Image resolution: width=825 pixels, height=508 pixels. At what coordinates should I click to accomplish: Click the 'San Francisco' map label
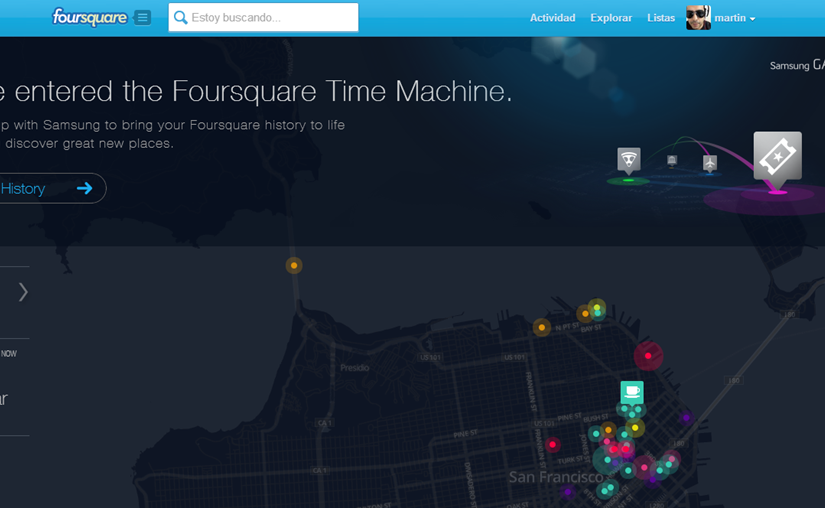(556, 477)
